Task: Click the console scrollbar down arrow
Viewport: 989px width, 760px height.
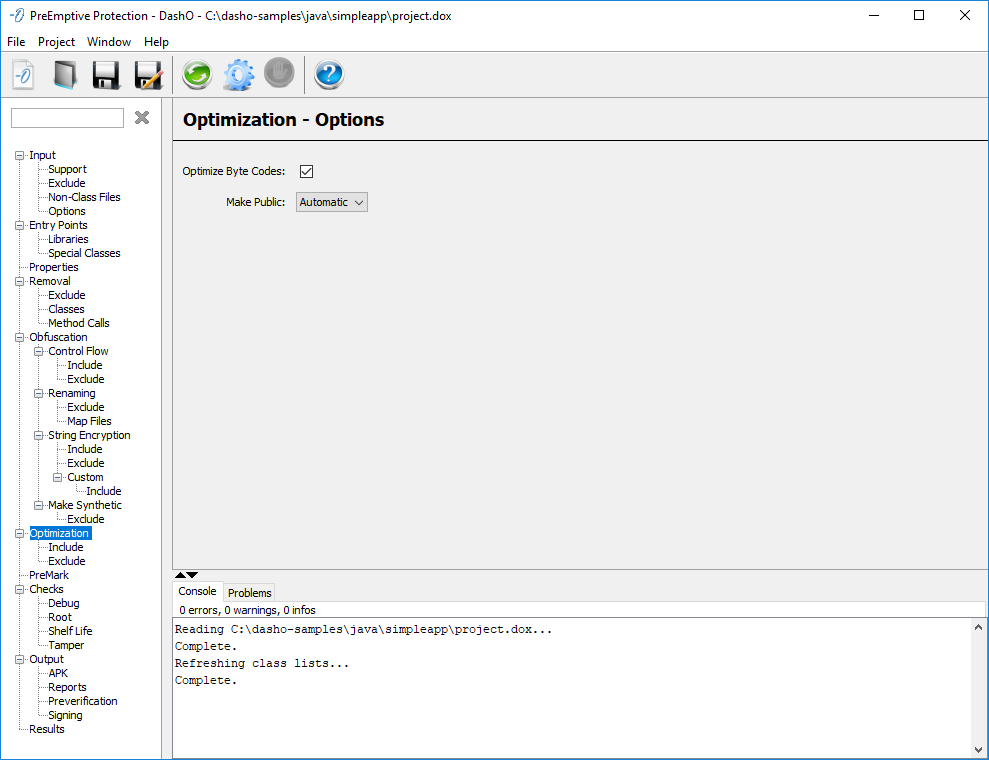Action: (x=978, y=749)
